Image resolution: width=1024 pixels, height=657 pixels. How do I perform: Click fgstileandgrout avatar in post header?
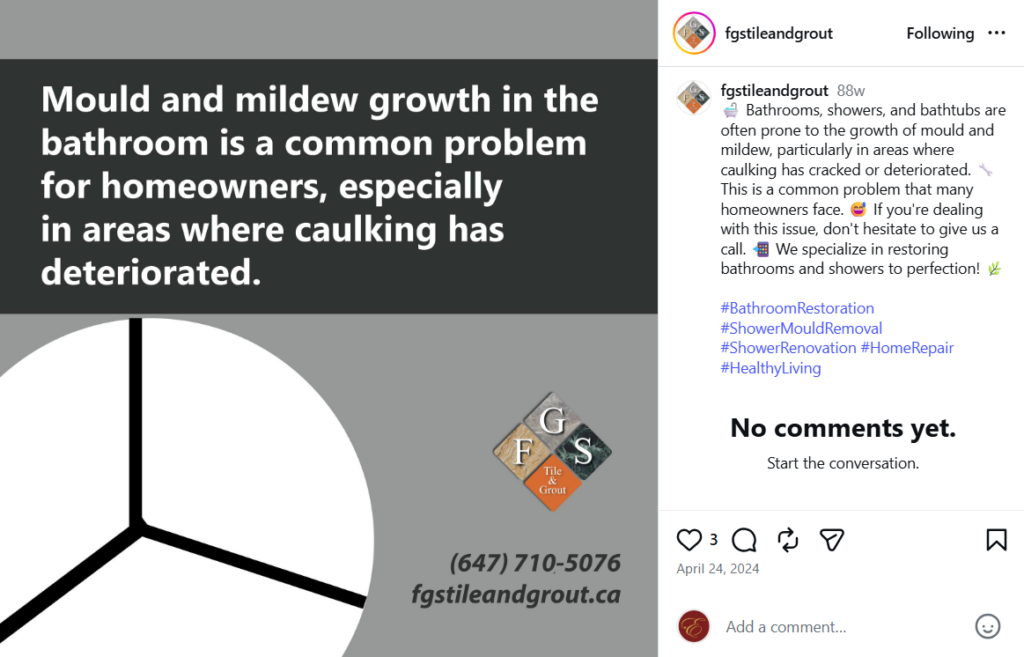pos(692,33)
